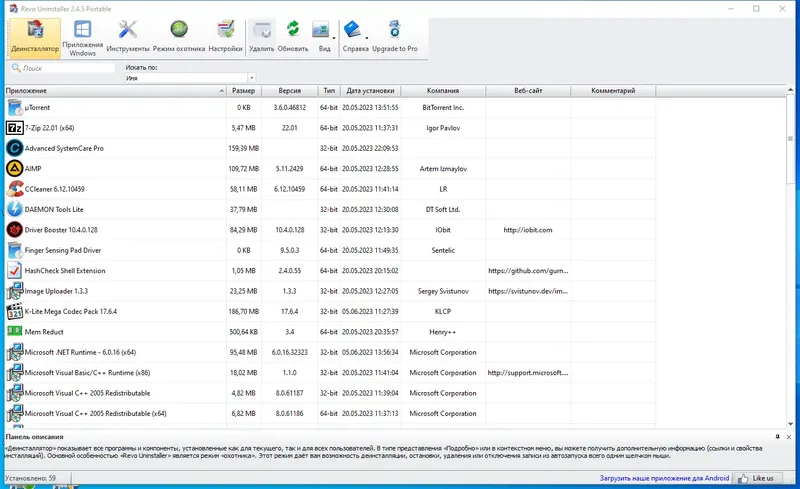Click the Sergey Svistunov company cell
800x489 pixels.
[x=443, y=291]
